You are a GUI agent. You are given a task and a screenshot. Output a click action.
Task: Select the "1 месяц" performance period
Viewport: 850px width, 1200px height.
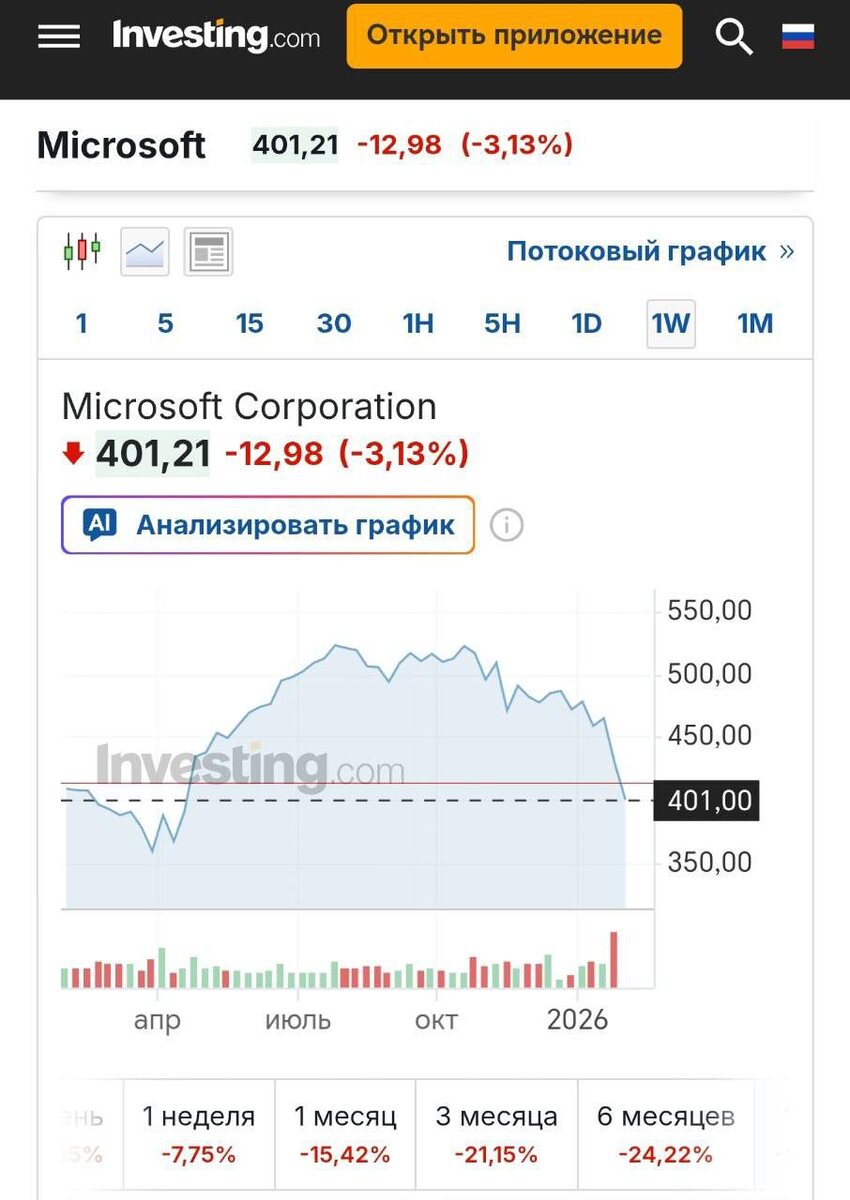coord(345,1135)
